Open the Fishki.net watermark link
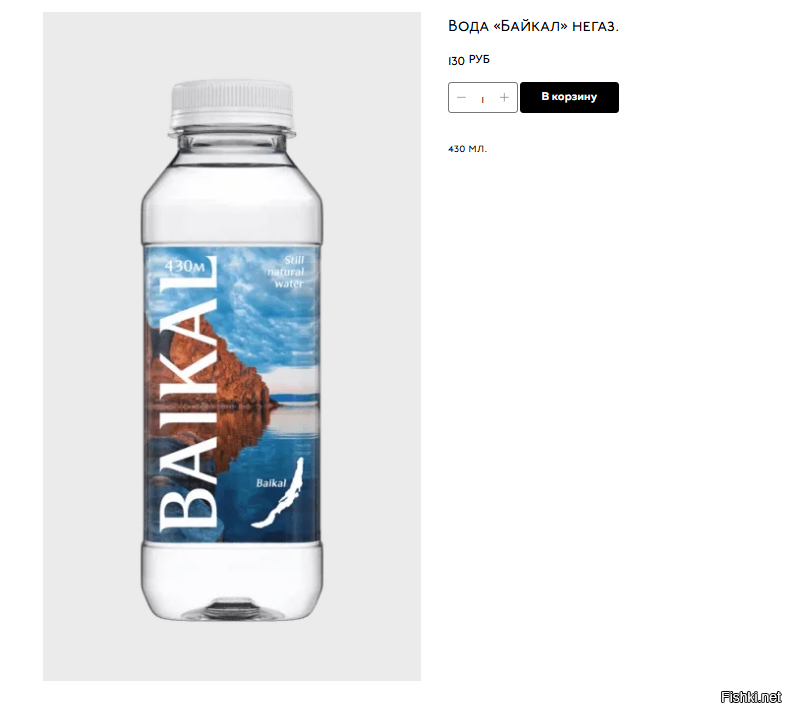Image resolution: width=787 pixels, height=709 pixels. coord(751,697)
